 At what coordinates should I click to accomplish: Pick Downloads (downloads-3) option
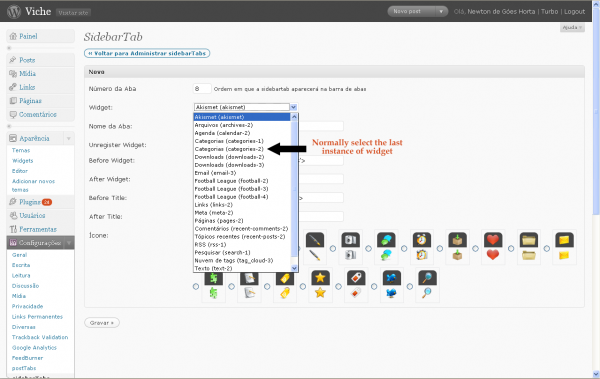[229, 165]
